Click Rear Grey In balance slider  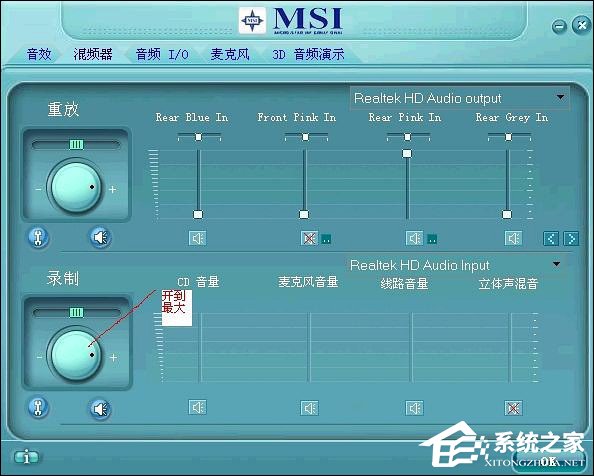509,137
